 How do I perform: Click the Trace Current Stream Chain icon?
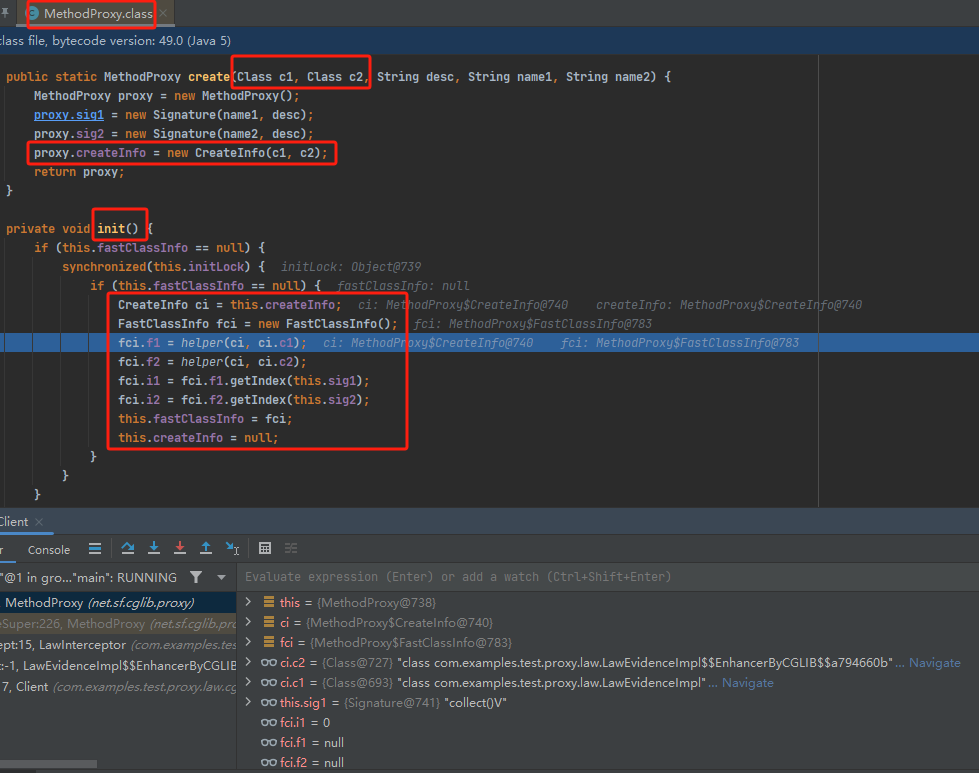[x=291, y=548]
